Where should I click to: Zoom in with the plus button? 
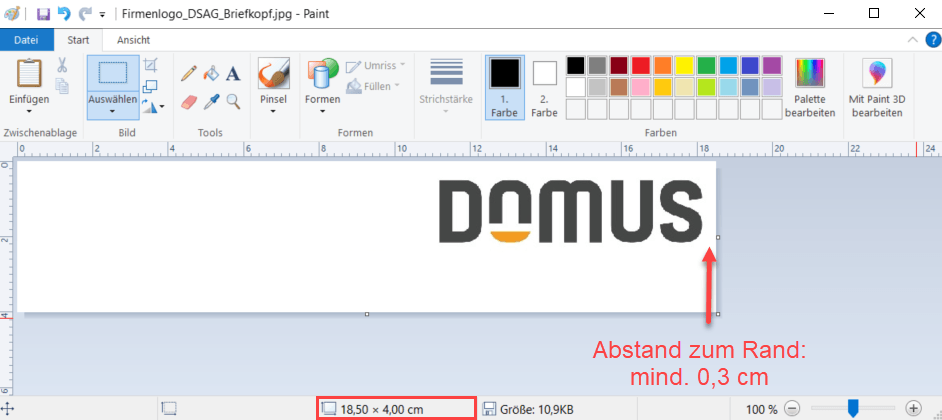coord(913,409)
